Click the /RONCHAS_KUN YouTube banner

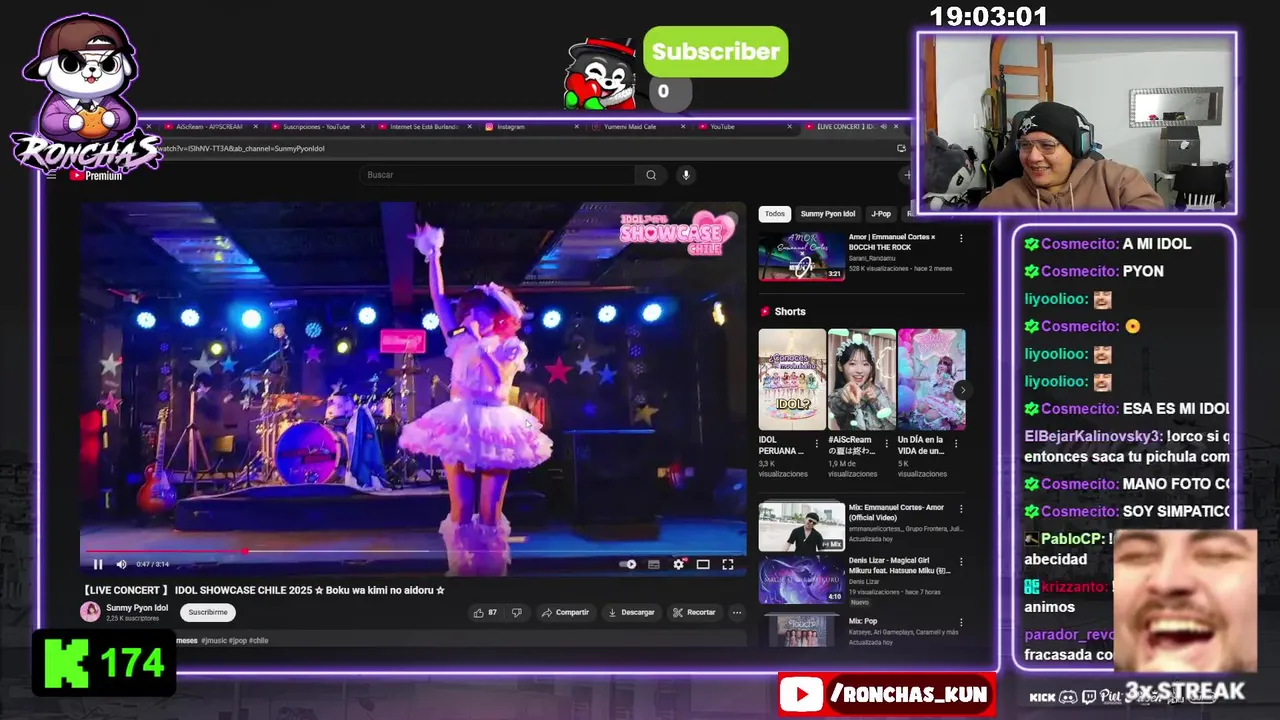887,694
